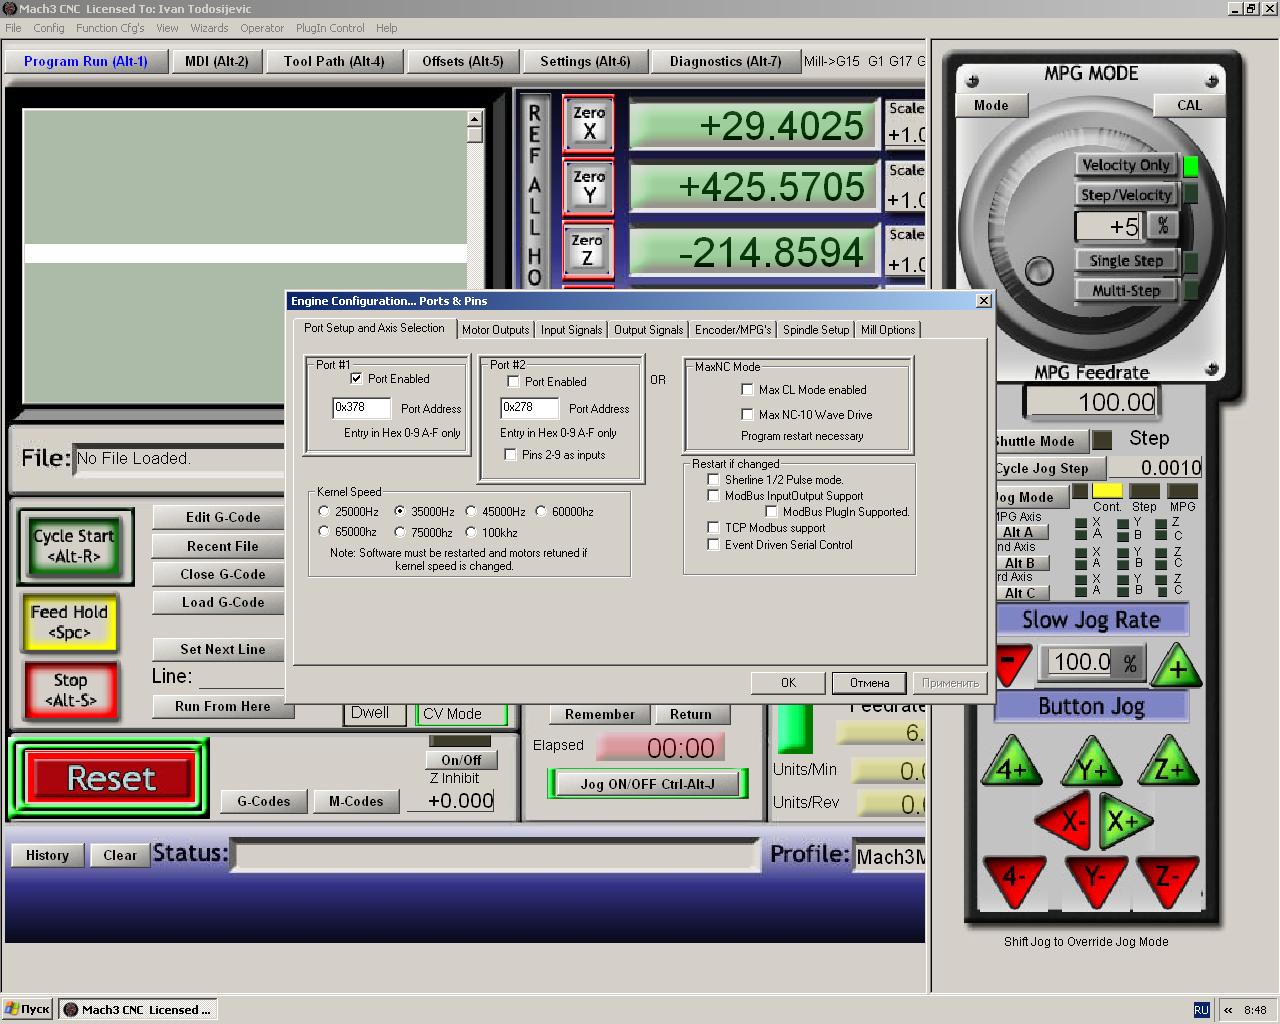This screenshot has height=1024, width=1280.
Task: Open the Spindle Setup tab
Action: click(x=815, y=330)
